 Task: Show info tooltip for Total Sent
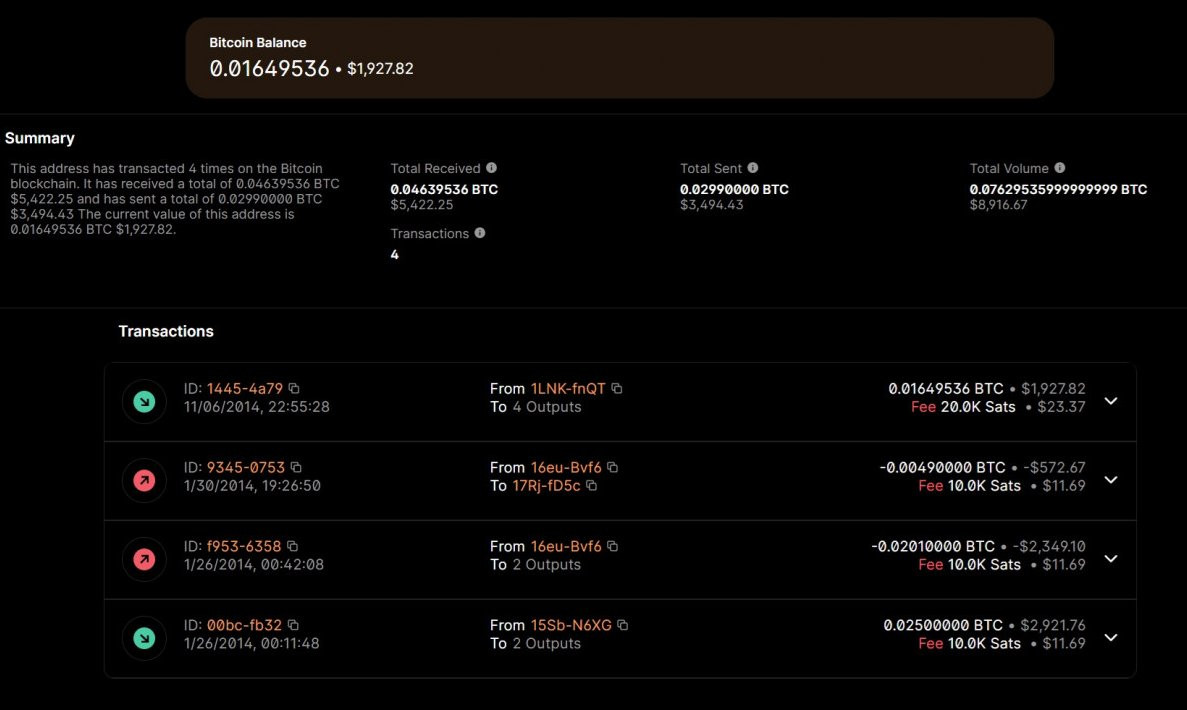coord(753,168)
